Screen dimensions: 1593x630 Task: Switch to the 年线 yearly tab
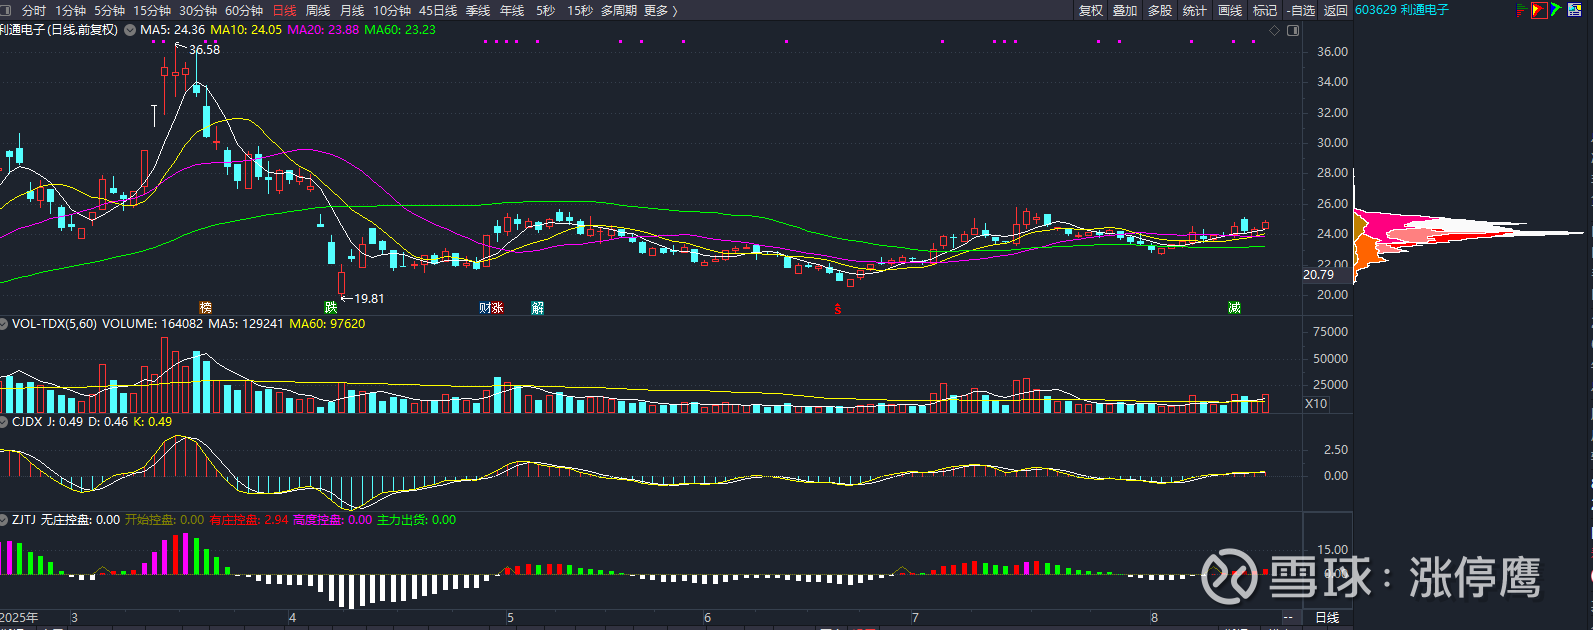coord(512,10)
